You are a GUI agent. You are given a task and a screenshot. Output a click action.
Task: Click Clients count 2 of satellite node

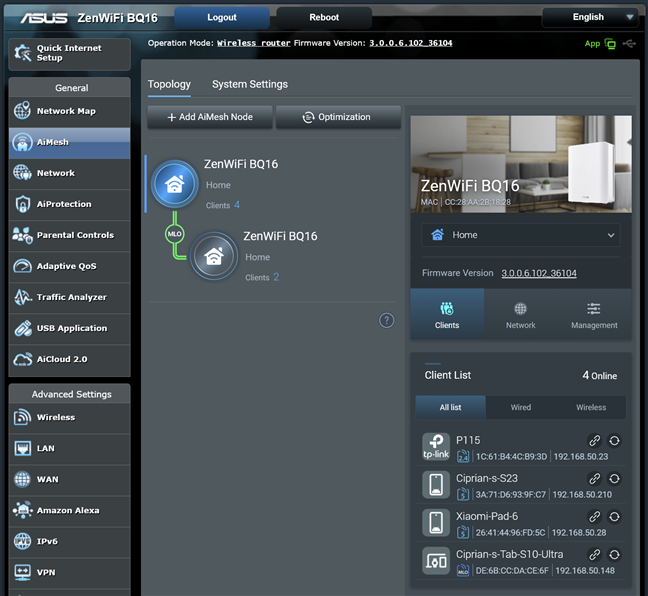pos(276,277)
